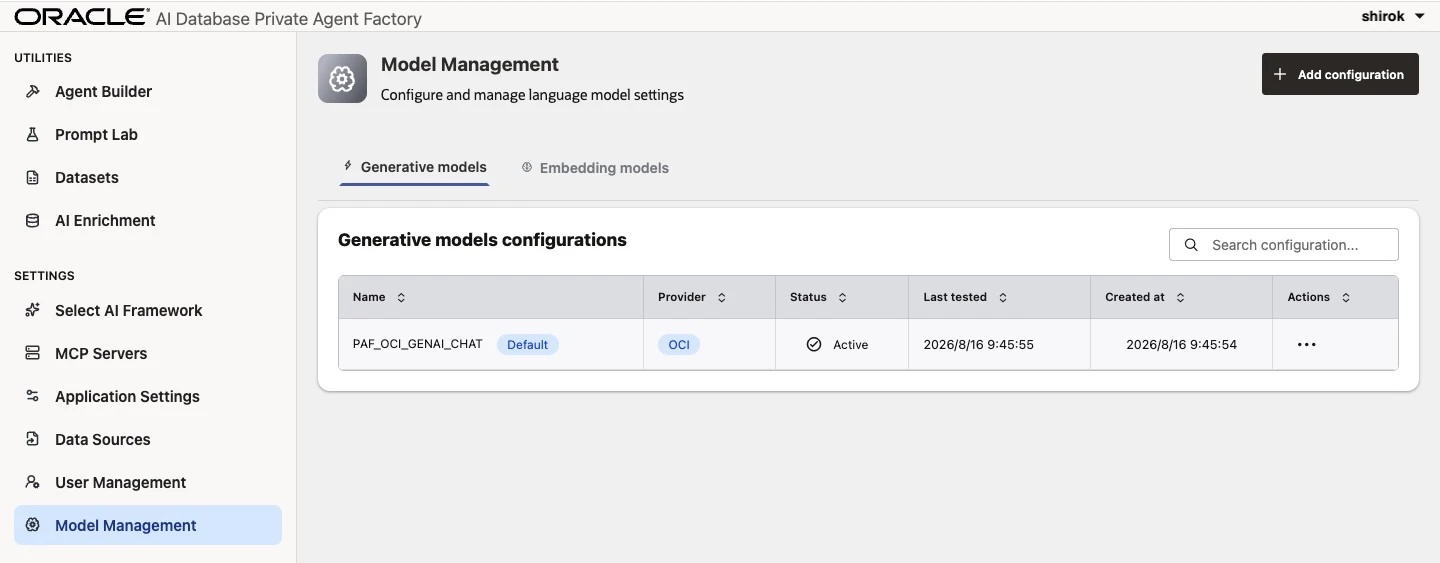The image size is (1440, 563).
Task: Click the Active status checkmark icon
Action: (x=814, y=344)
